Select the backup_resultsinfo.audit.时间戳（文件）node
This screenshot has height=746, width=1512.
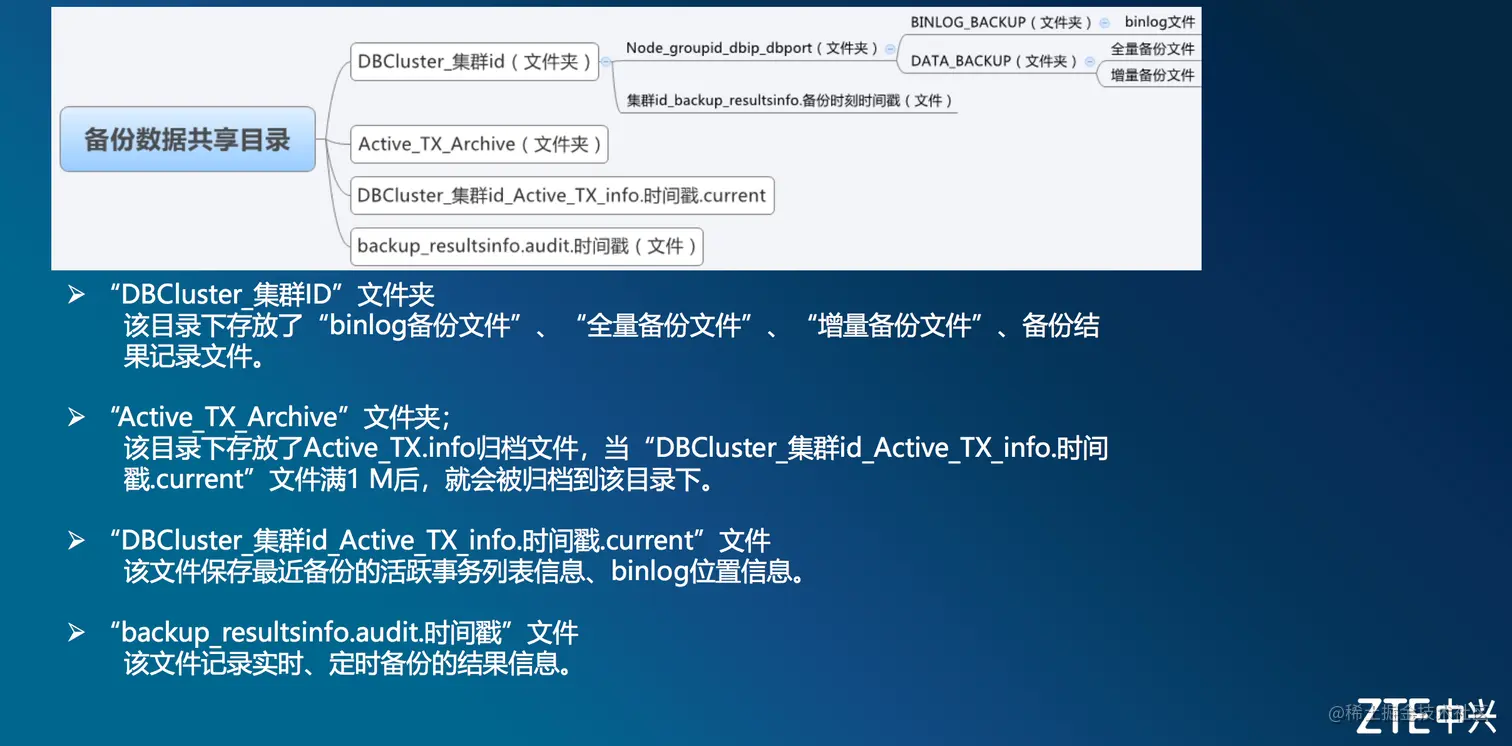tap(526, 246)
